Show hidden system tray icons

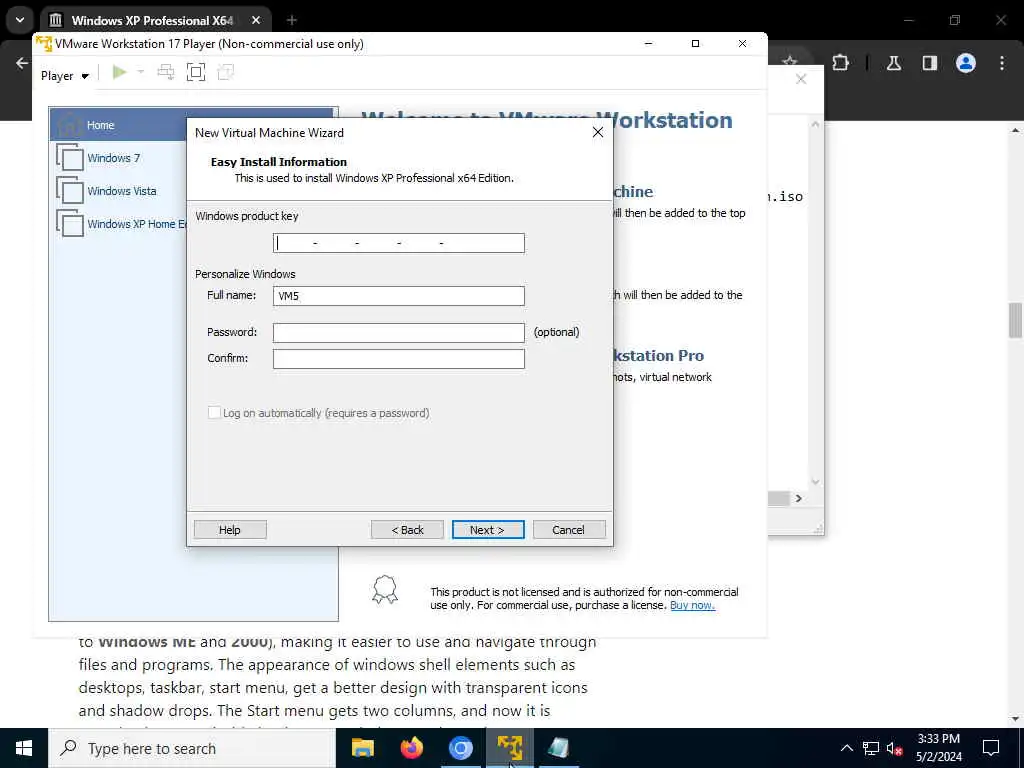[846, 748]
